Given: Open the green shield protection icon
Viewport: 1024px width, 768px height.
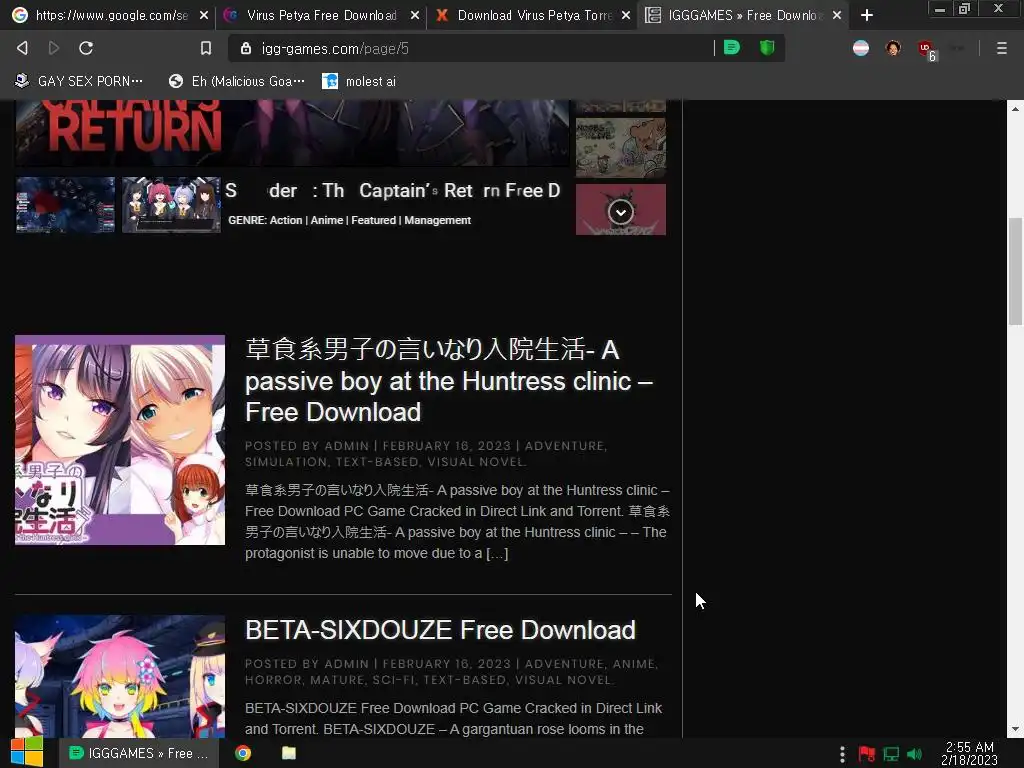Looking at the screenshot, I should point(767,48).
